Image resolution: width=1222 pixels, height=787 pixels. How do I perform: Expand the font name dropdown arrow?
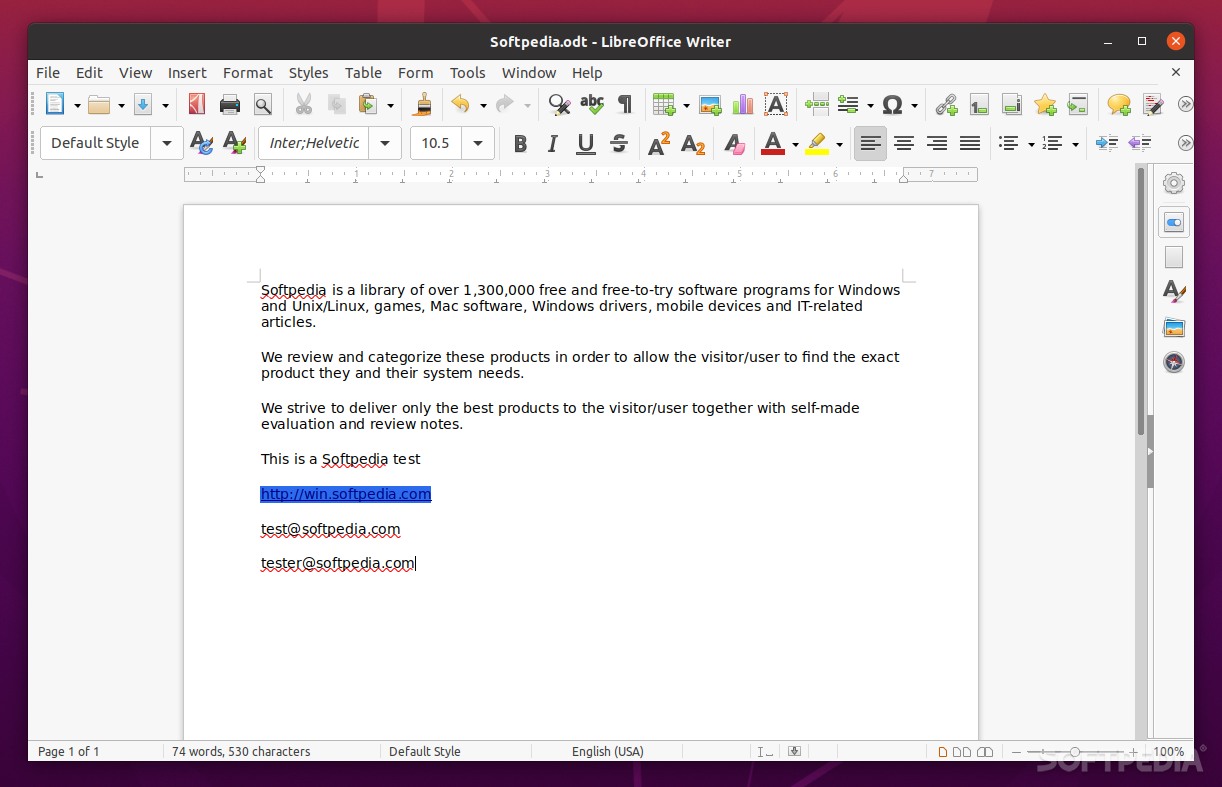click(385, 143)
